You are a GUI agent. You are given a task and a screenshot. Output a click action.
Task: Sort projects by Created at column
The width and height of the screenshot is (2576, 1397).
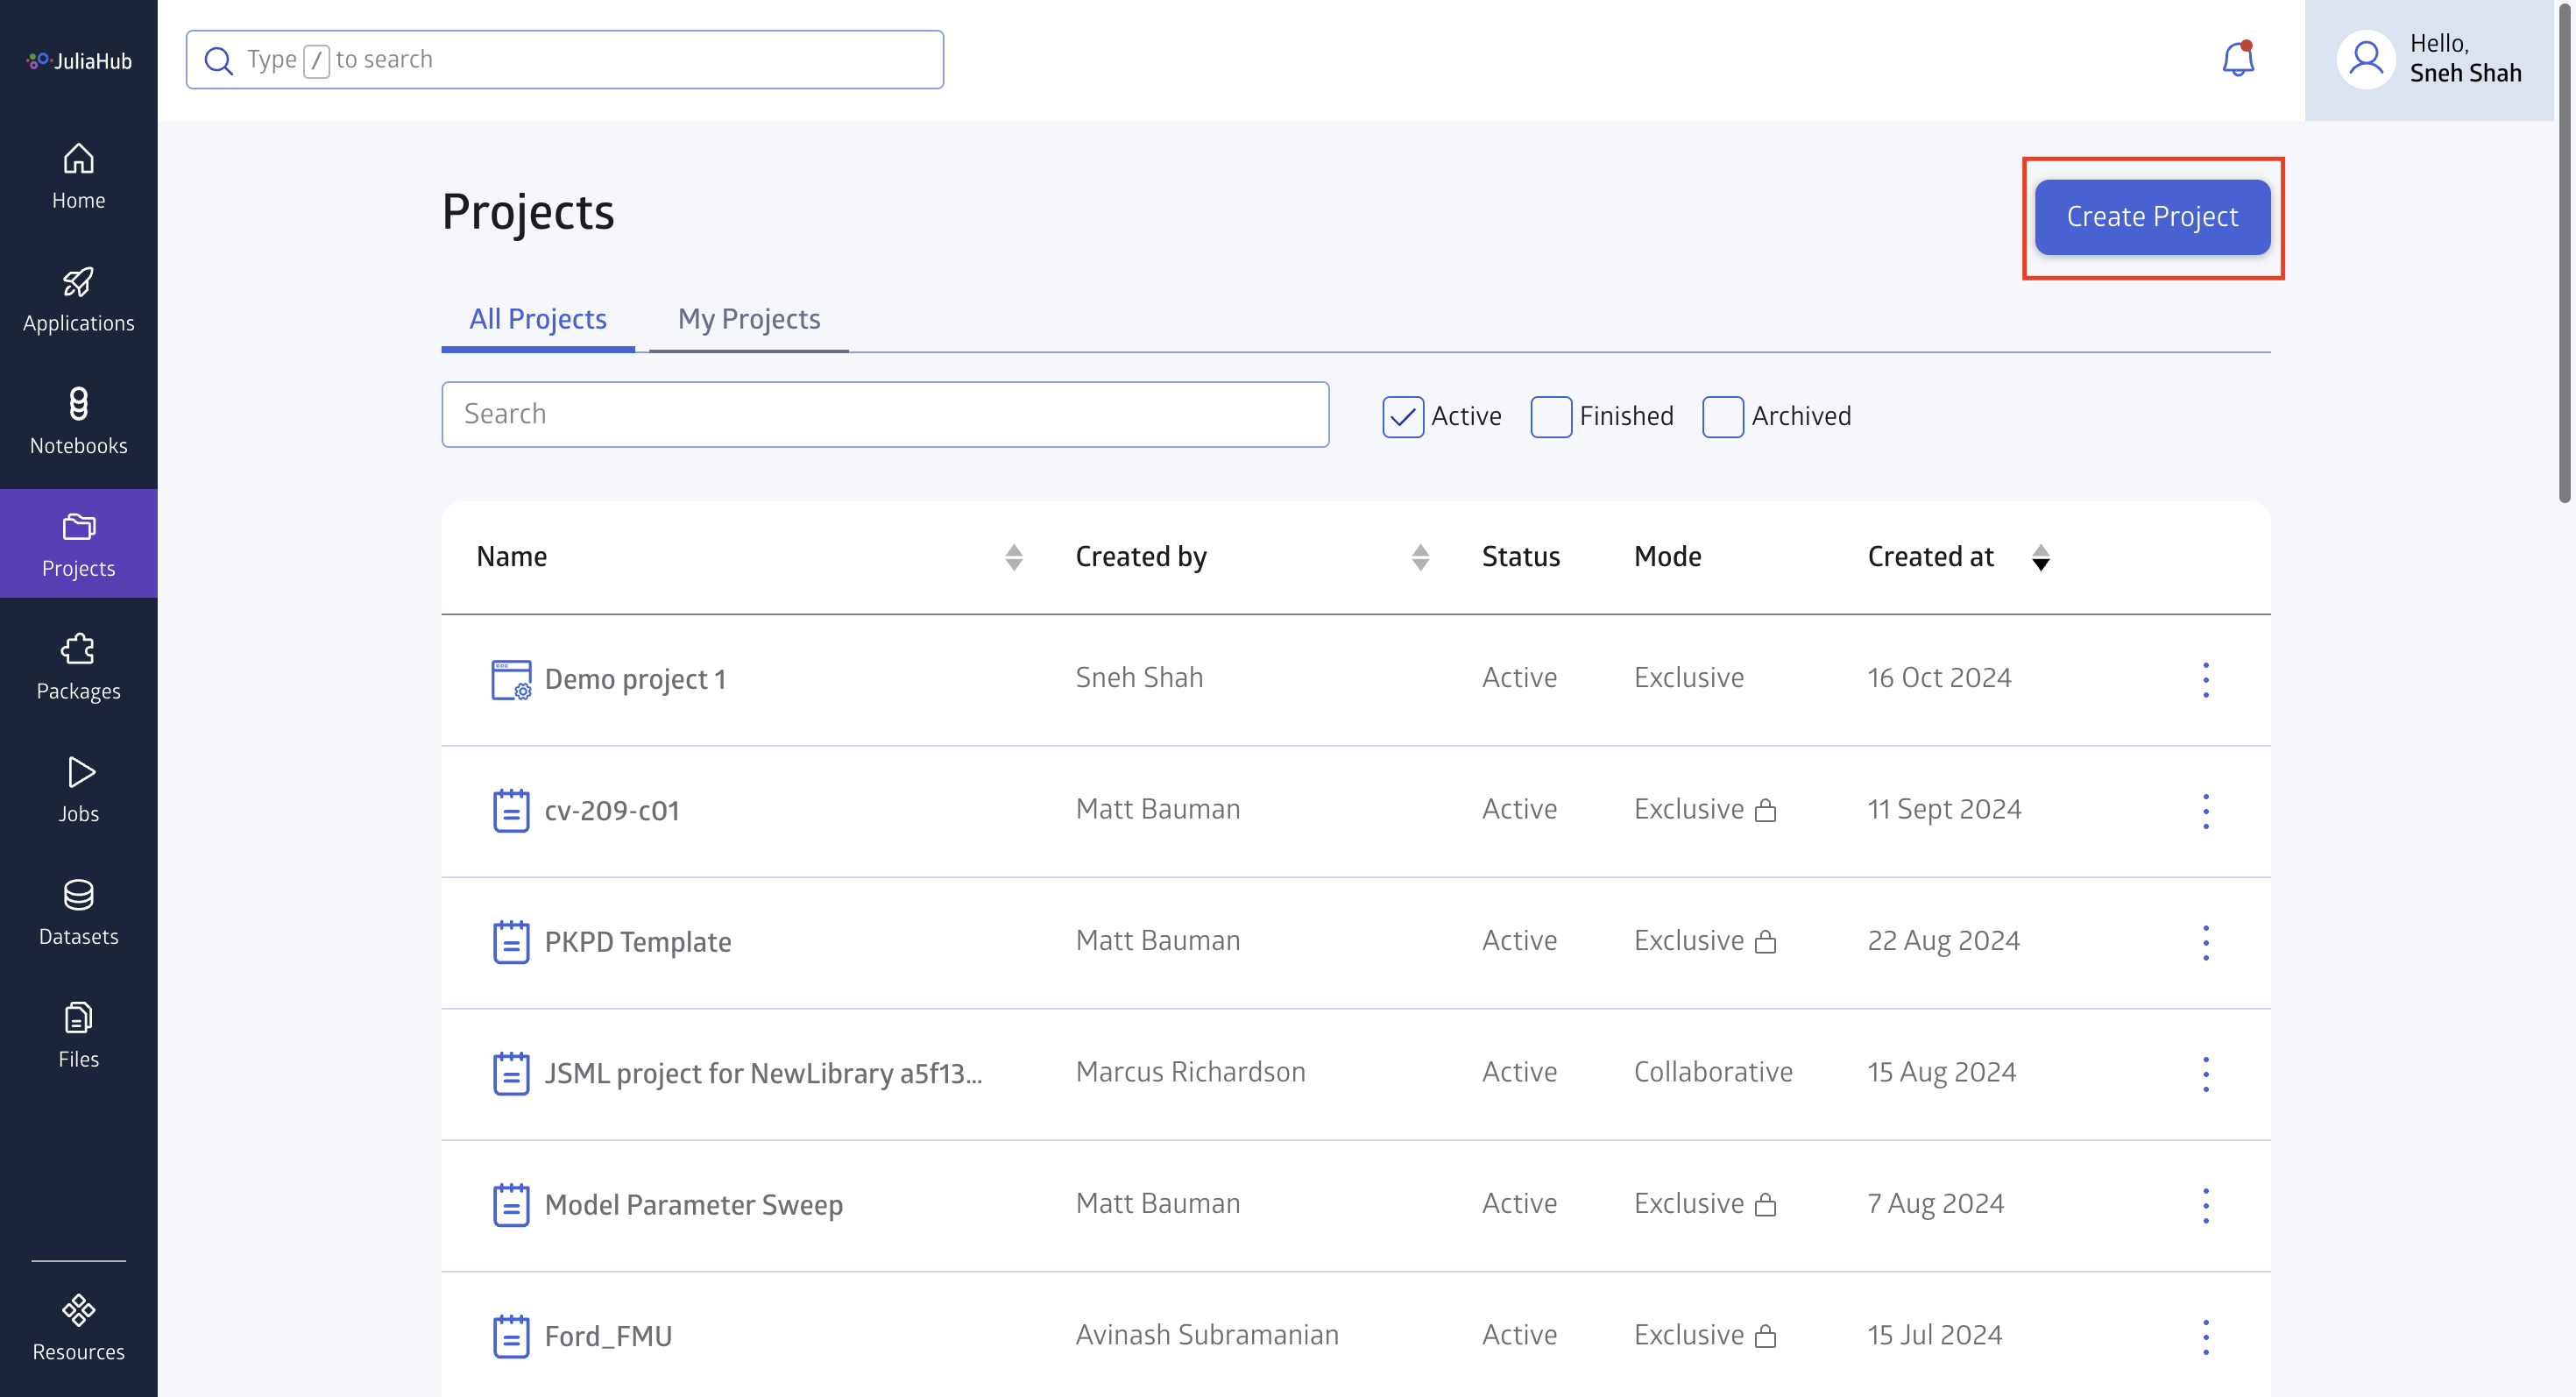pyautogui.click(x=2040, y=557)
